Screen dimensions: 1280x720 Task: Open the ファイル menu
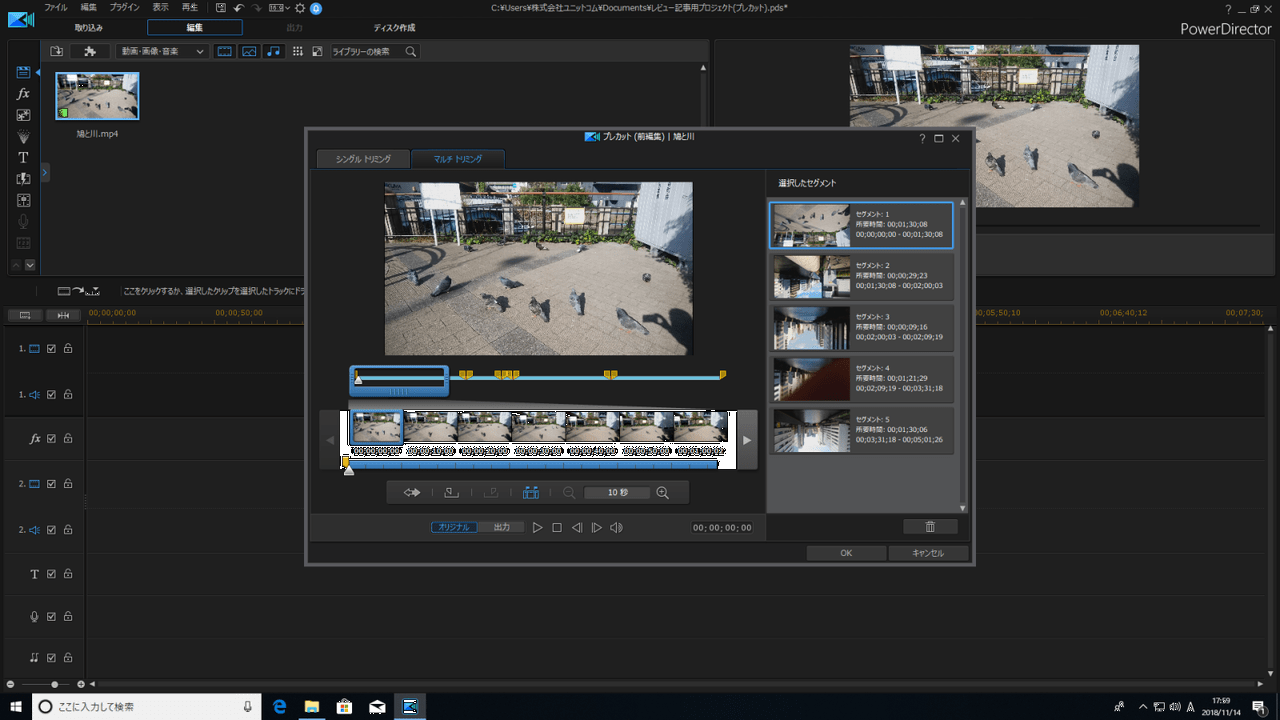click(56, 7)
